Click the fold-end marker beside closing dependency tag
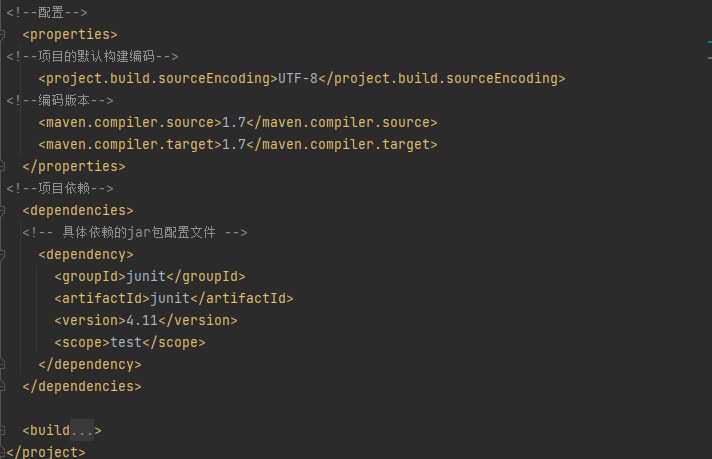This screenshot has height=459, width=712. [x=3, y=365]
